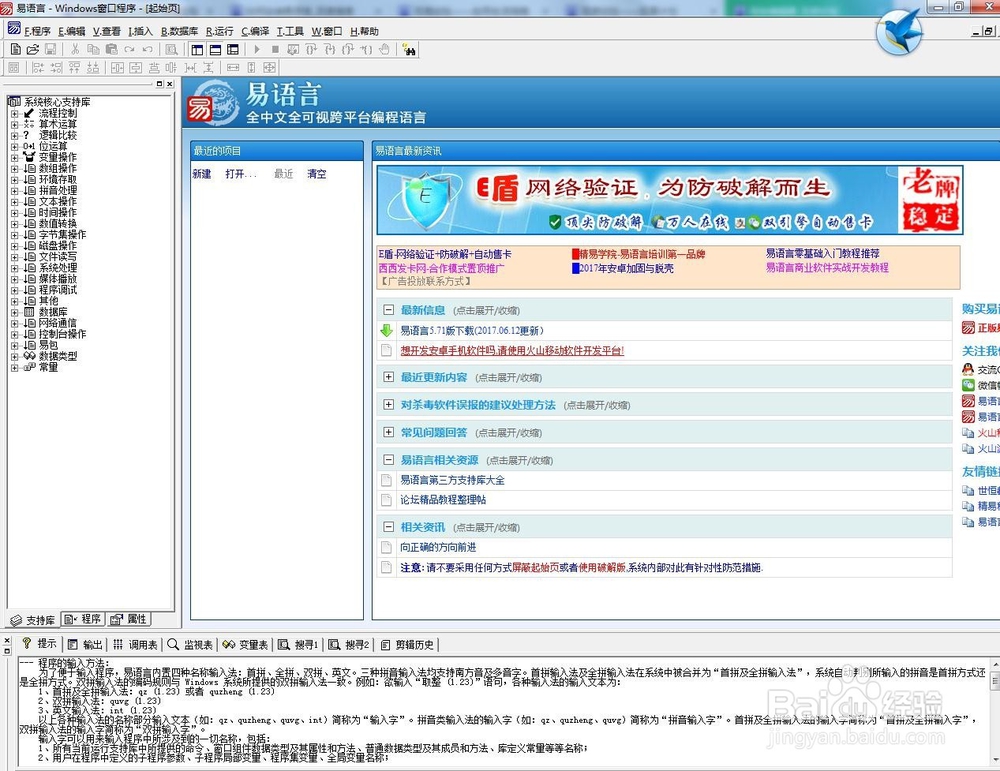Open the B.数据库 menu
This screenshot has height=771, width=1000.
pos(179,31)
